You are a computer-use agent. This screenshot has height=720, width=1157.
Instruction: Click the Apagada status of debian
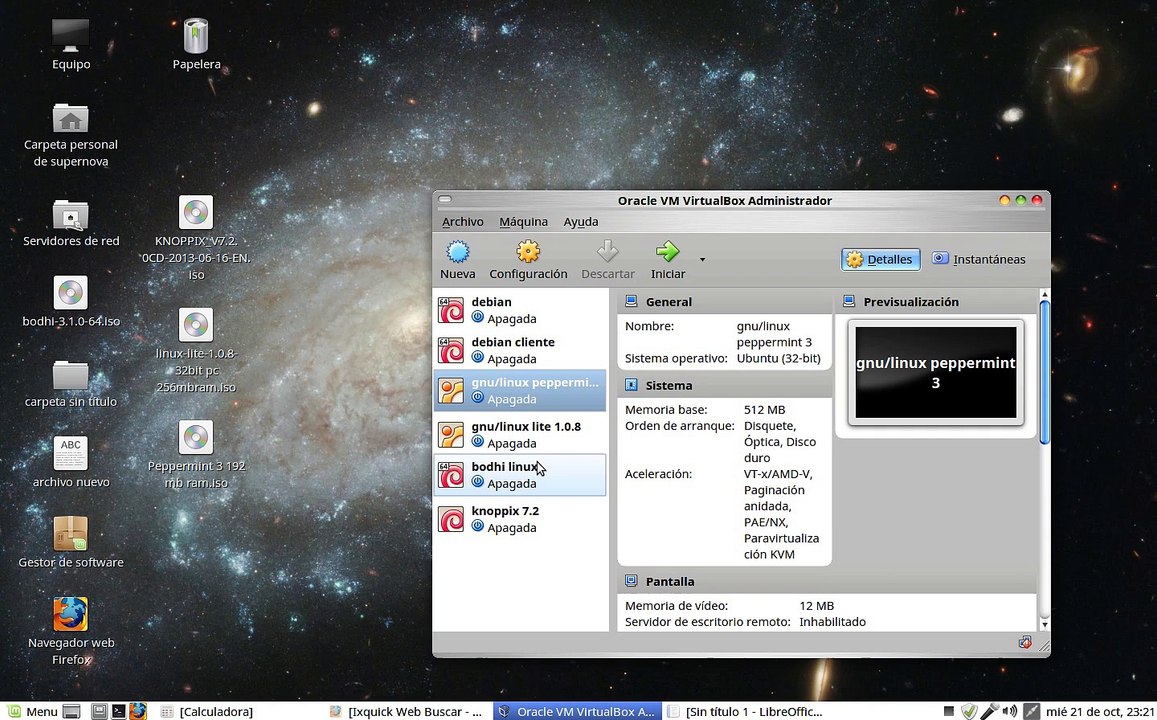coord(511,319)
